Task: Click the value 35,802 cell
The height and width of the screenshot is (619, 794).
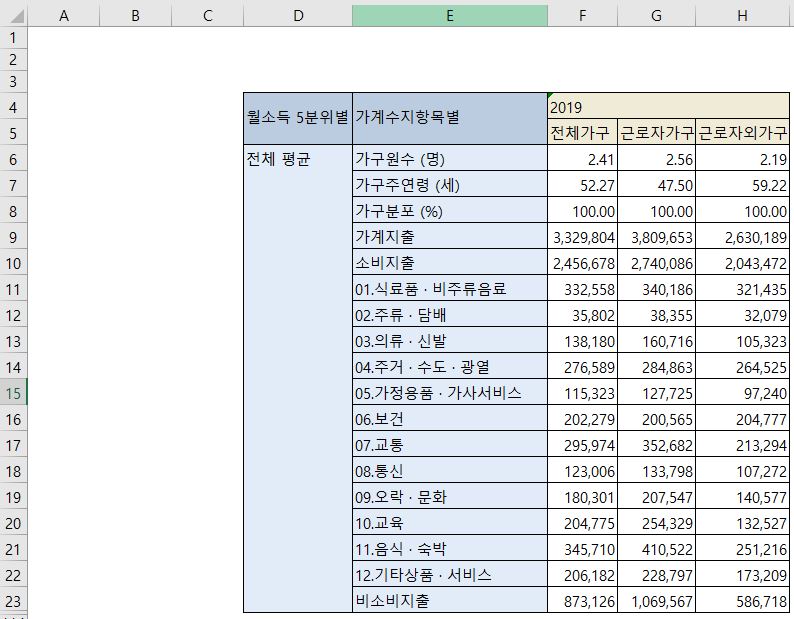Action: pos(582,315)
